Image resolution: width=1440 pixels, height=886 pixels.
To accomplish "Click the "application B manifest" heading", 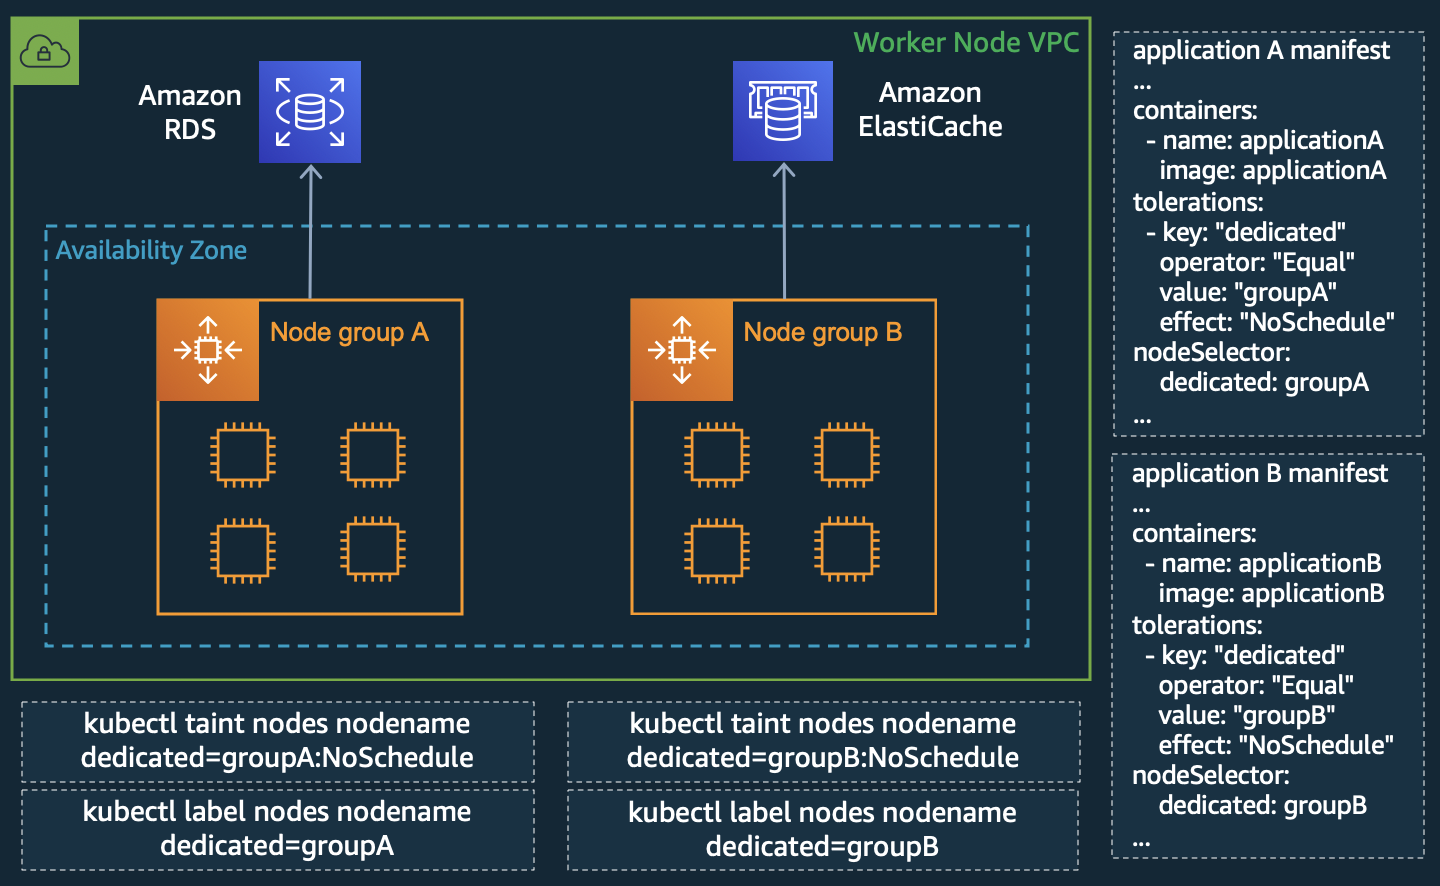I will [x=1260, y=473].
